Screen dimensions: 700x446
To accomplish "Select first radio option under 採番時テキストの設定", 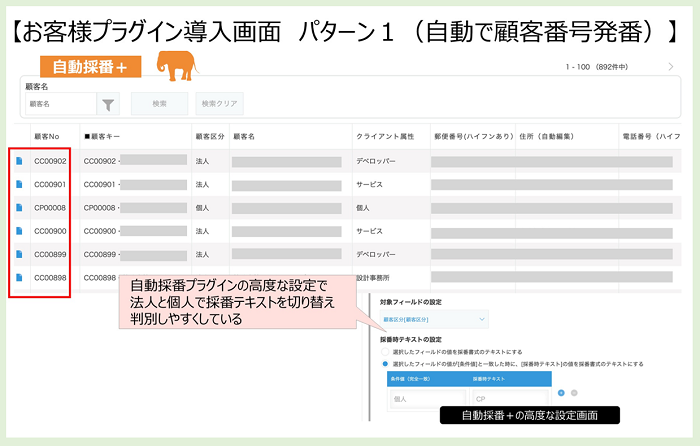I will click(x=386, y=352).
